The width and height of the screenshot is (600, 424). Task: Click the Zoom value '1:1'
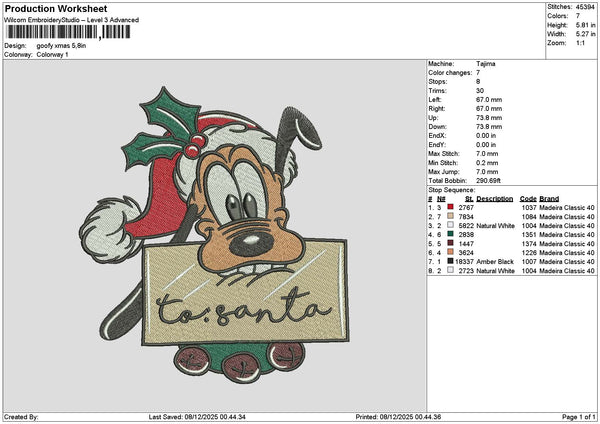(x=580, y=43)
